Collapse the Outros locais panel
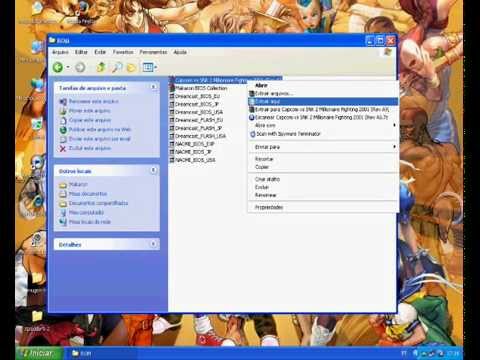This screenshot has height=360, width=480. [x=153, y=170]
